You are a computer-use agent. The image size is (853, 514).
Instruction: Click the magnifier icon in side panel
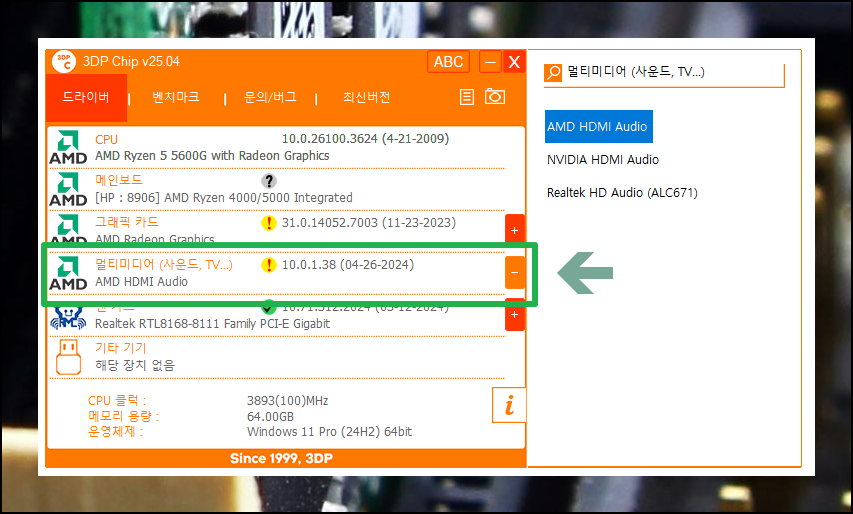pyautogui.click(x=553, y=72)
